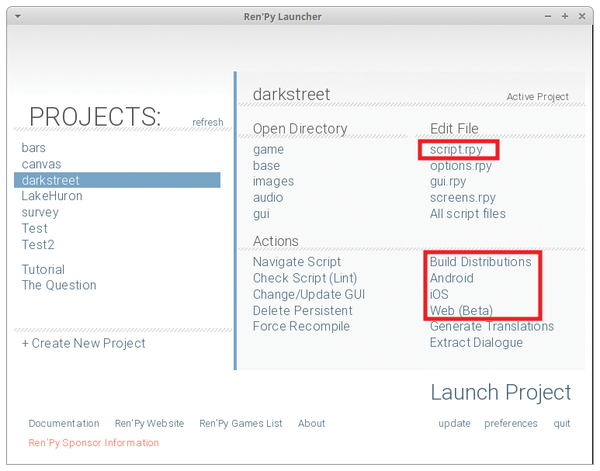This screenshot has width=600, height=471.
Task: Open the images directory
Action: pos(273,181)
